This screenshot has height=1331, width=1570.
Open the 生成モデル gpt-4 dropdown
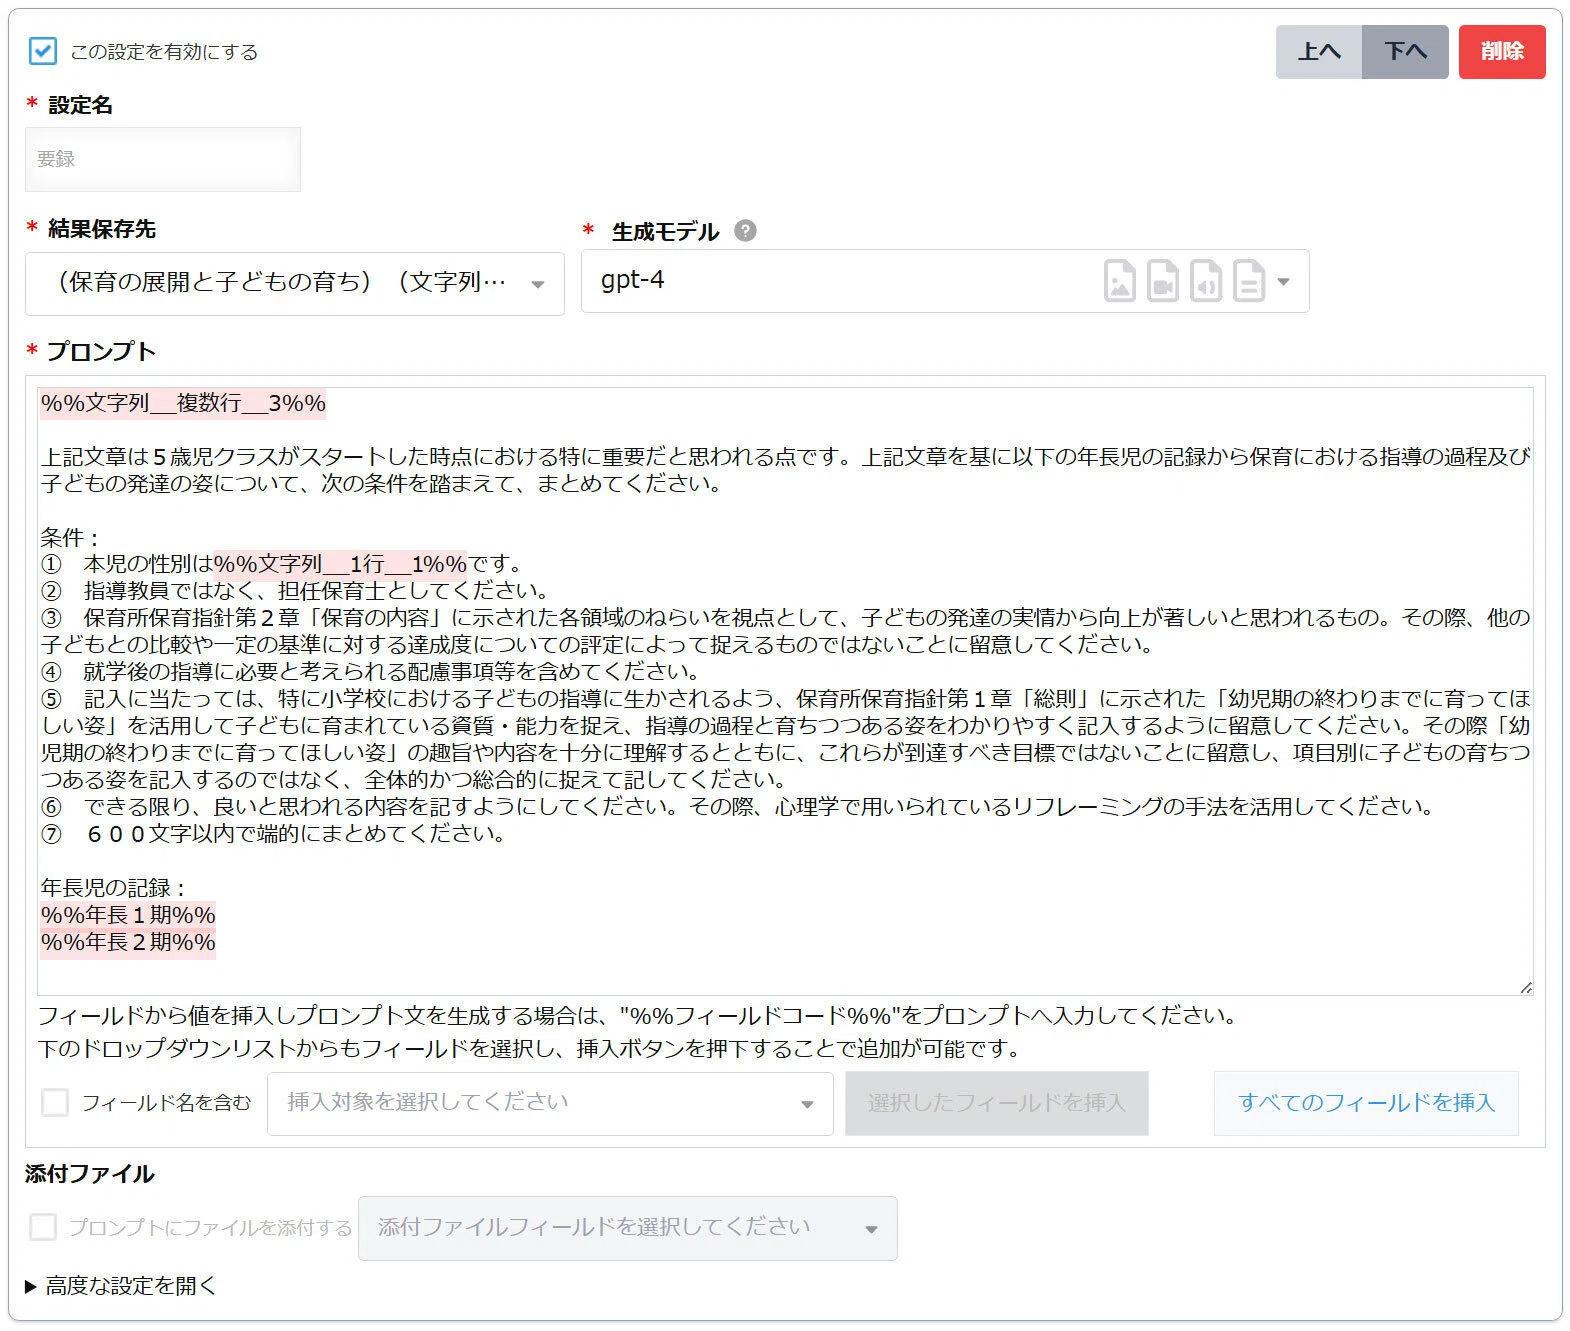[x=944, y=281]
